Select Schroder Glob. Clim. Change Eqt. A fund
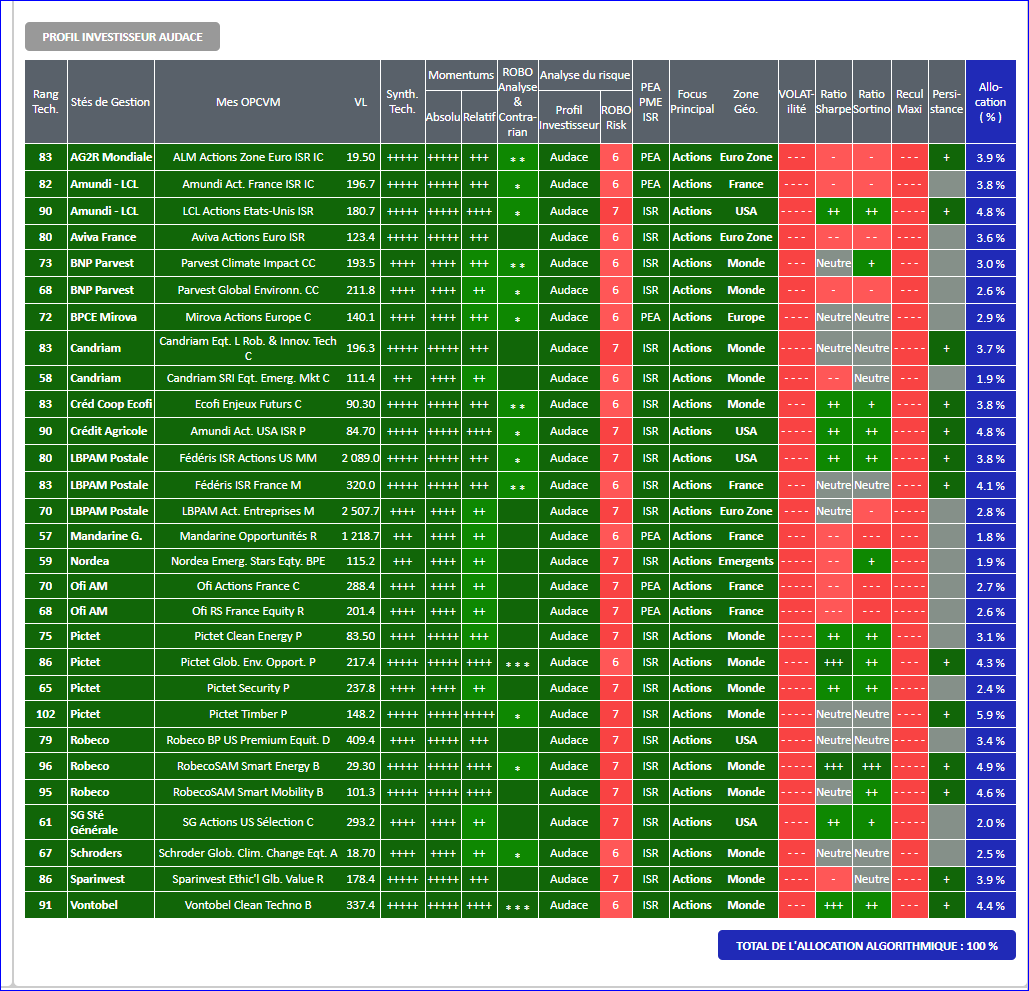This screenshot has height=991, width=1029. (248, 853)
